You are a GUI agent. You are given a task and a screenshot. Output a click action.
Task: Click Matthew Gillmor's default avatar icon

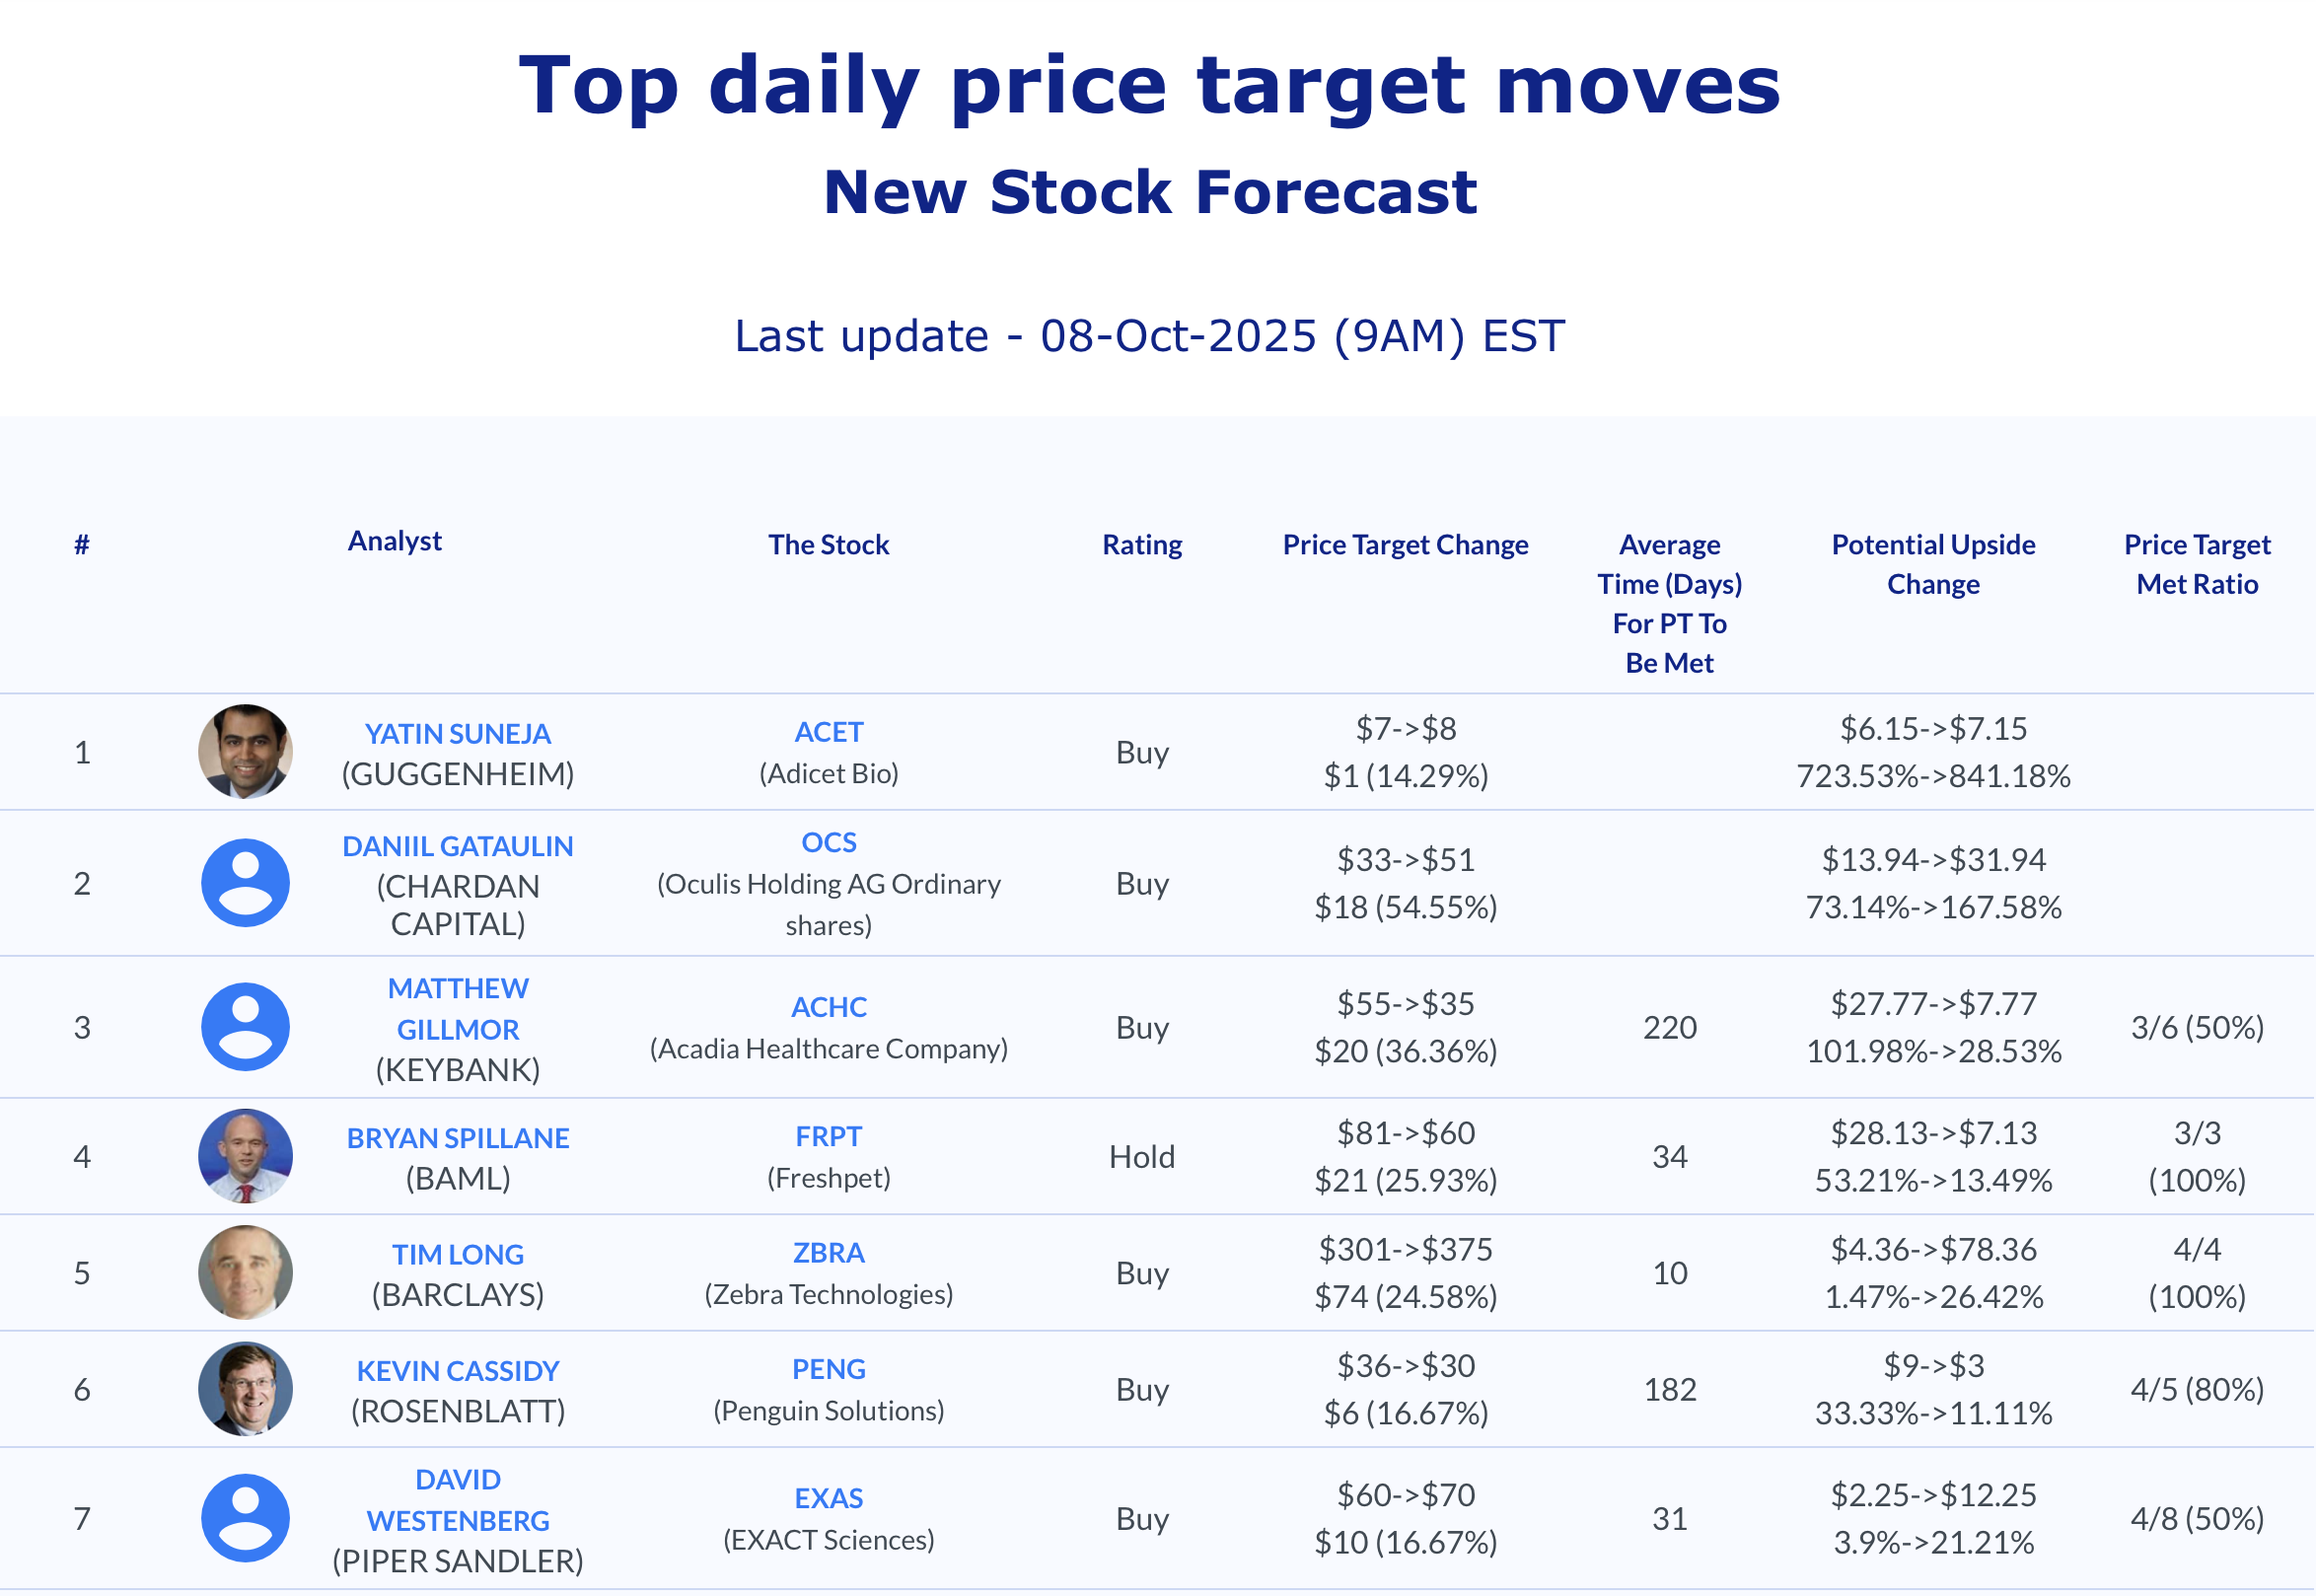245,1026
